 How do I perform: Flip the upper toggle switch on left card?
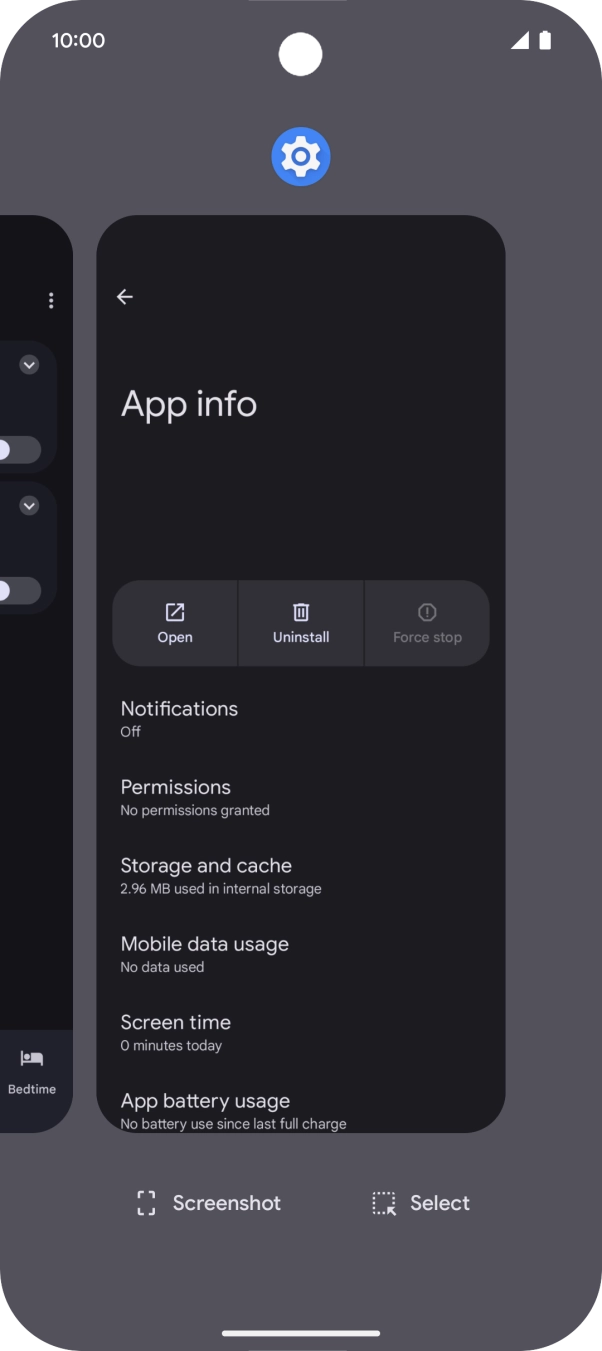point(18,450)
